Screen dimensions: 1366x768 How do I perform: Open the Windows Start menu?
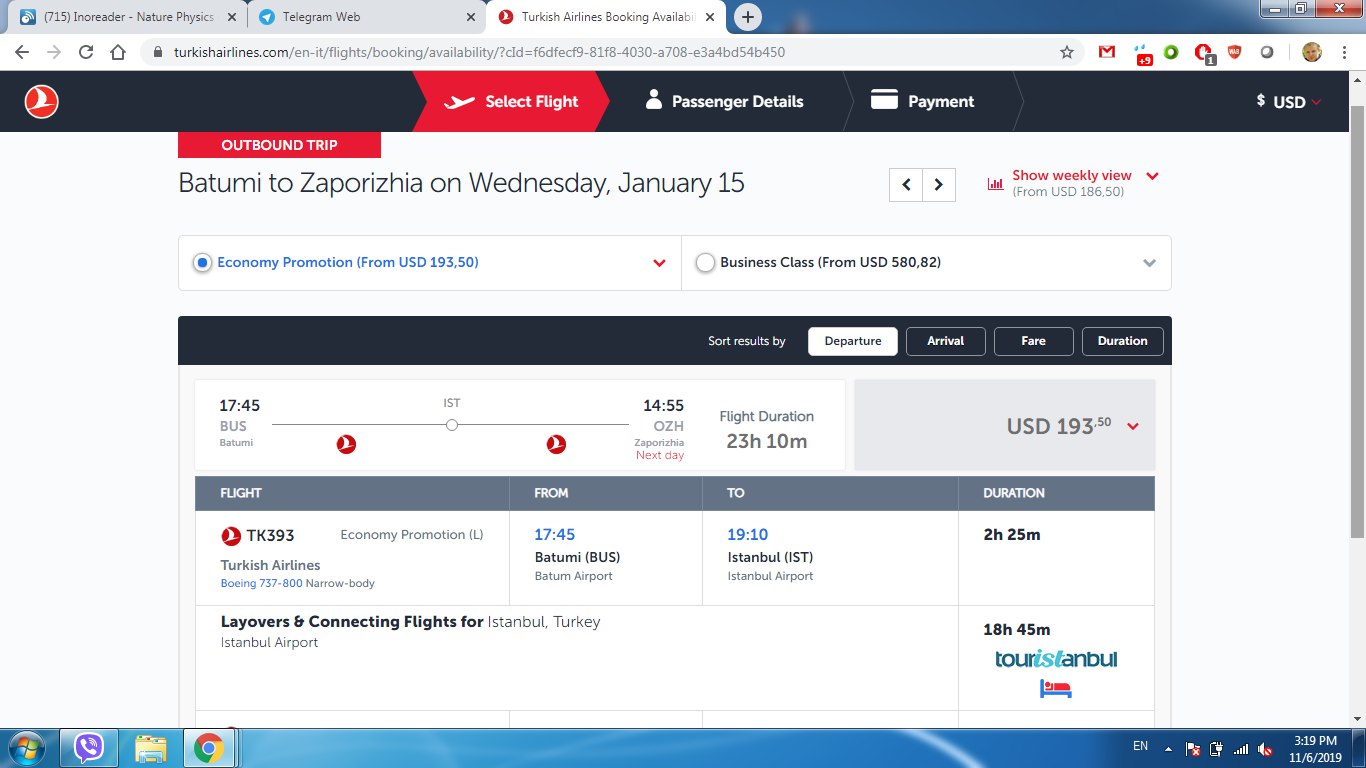point(26,747)
